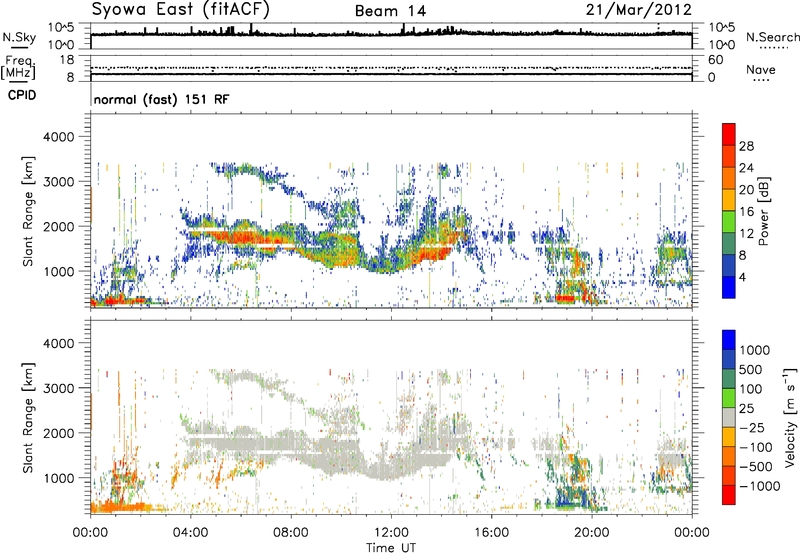Image resolution: width=800 pixels, height=554 pixels.
Task: Click the red bottom segment of Velocity color bar
Action: pos(729,495)
